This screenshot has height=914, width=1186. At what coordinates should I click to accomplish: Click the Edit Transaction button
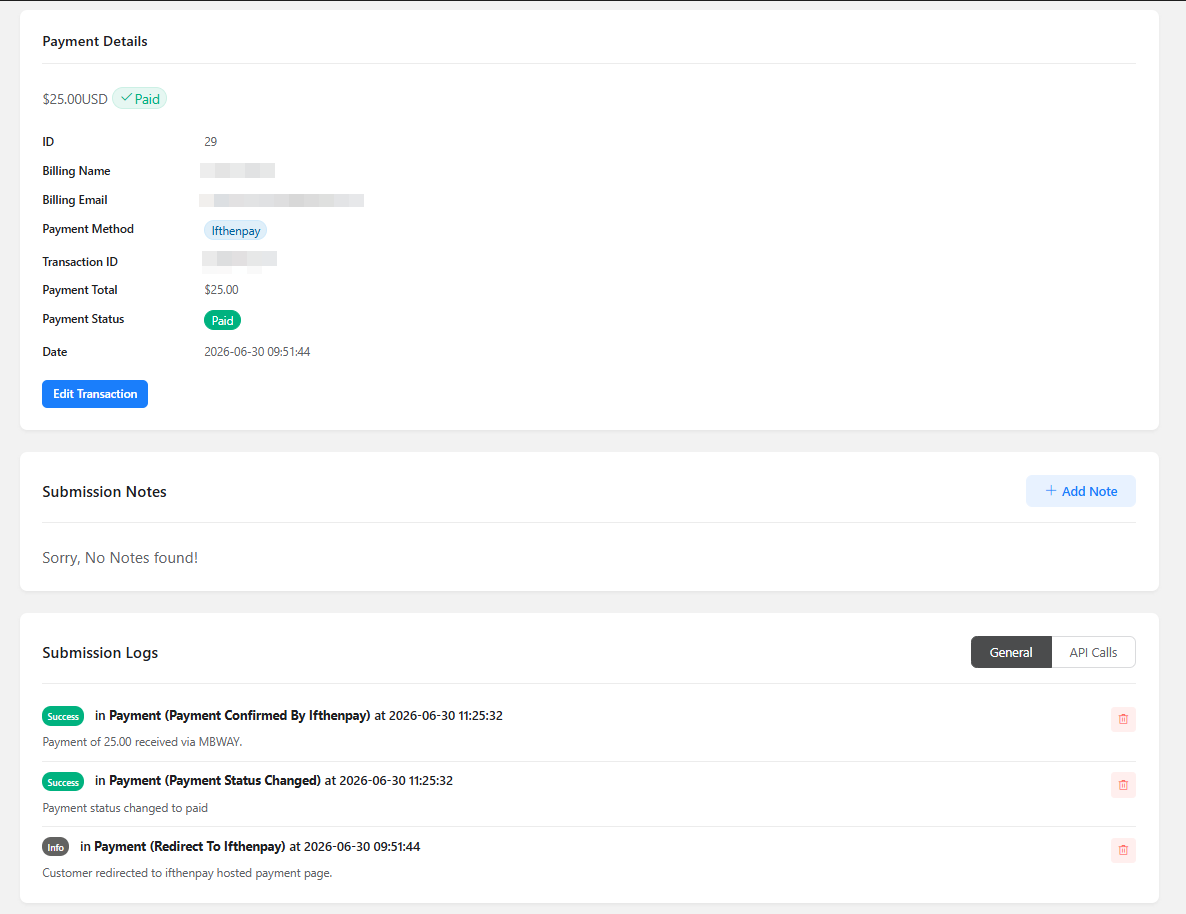[95, 393]
